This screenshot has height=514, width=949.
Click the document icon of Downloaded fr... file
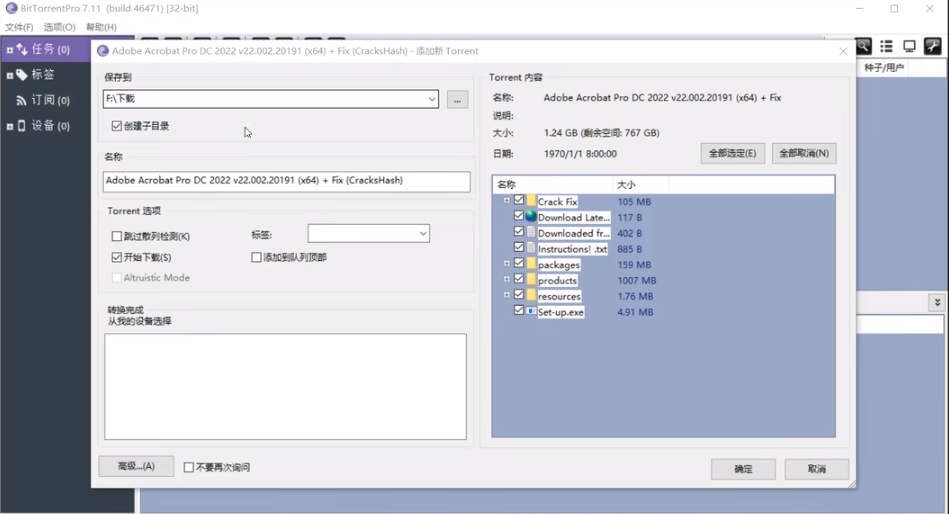coord(531,232)
